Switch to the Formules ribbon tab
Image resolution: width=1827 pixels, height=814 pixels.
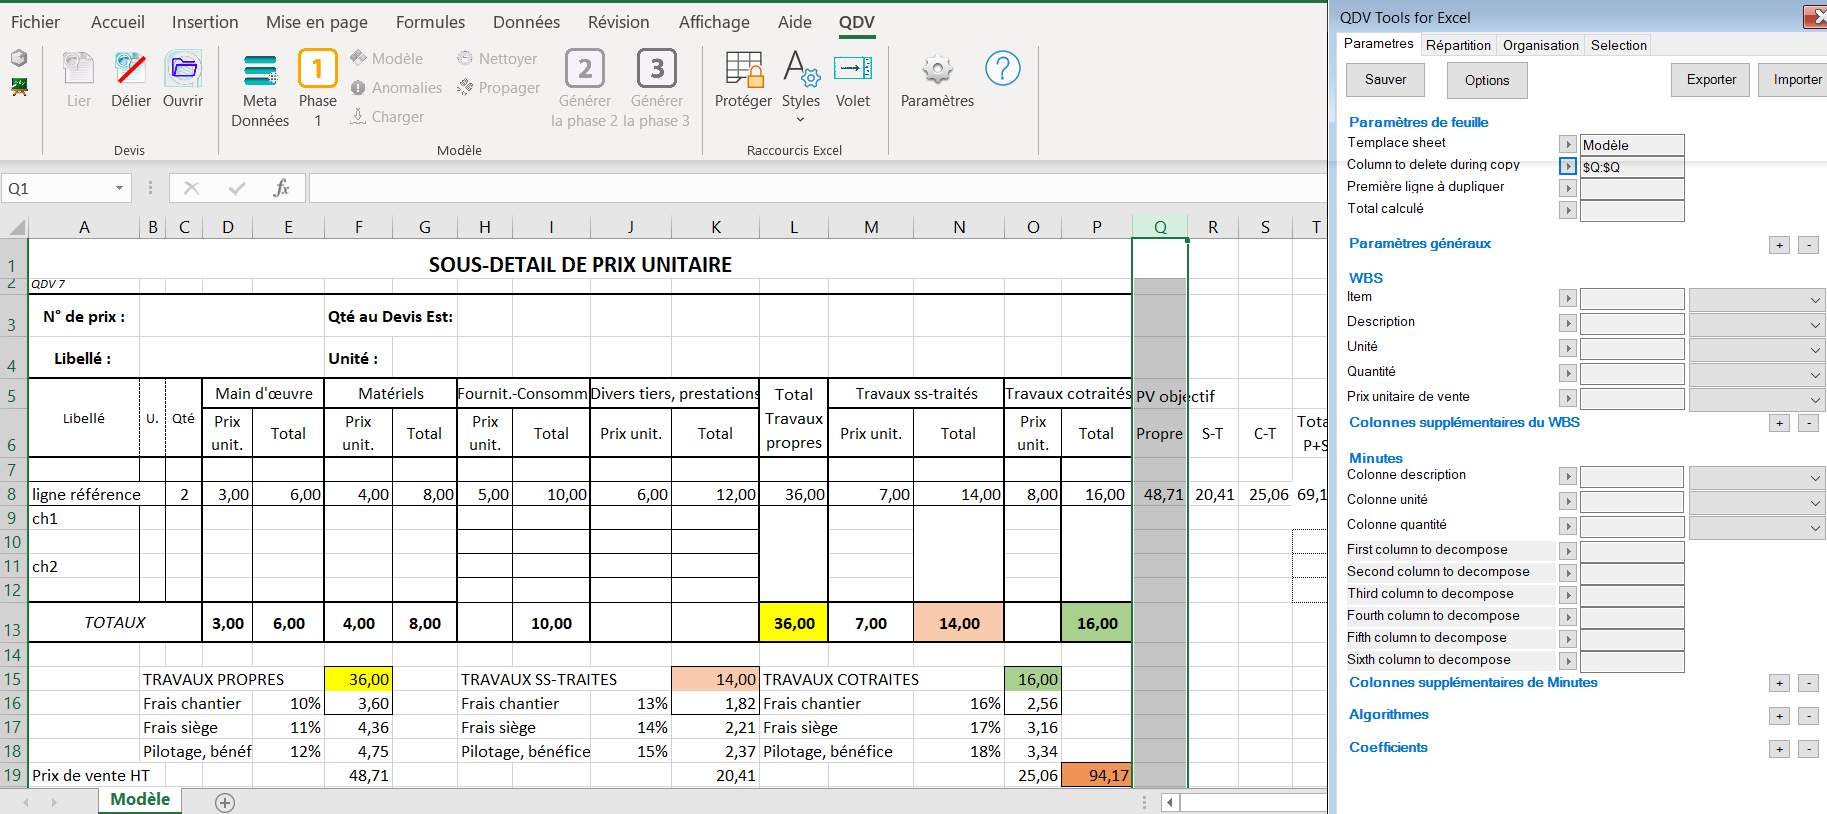click(430, 22)
